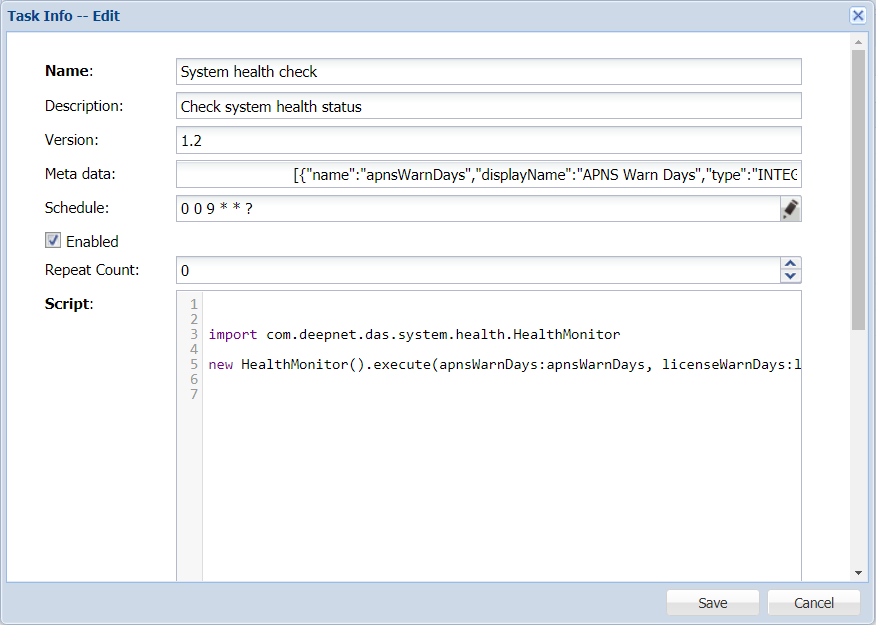The image size is (876, 625).
Task: Decrease Repeat Count with down arrow
Action: pyautogui.click(x=790, y=276)
